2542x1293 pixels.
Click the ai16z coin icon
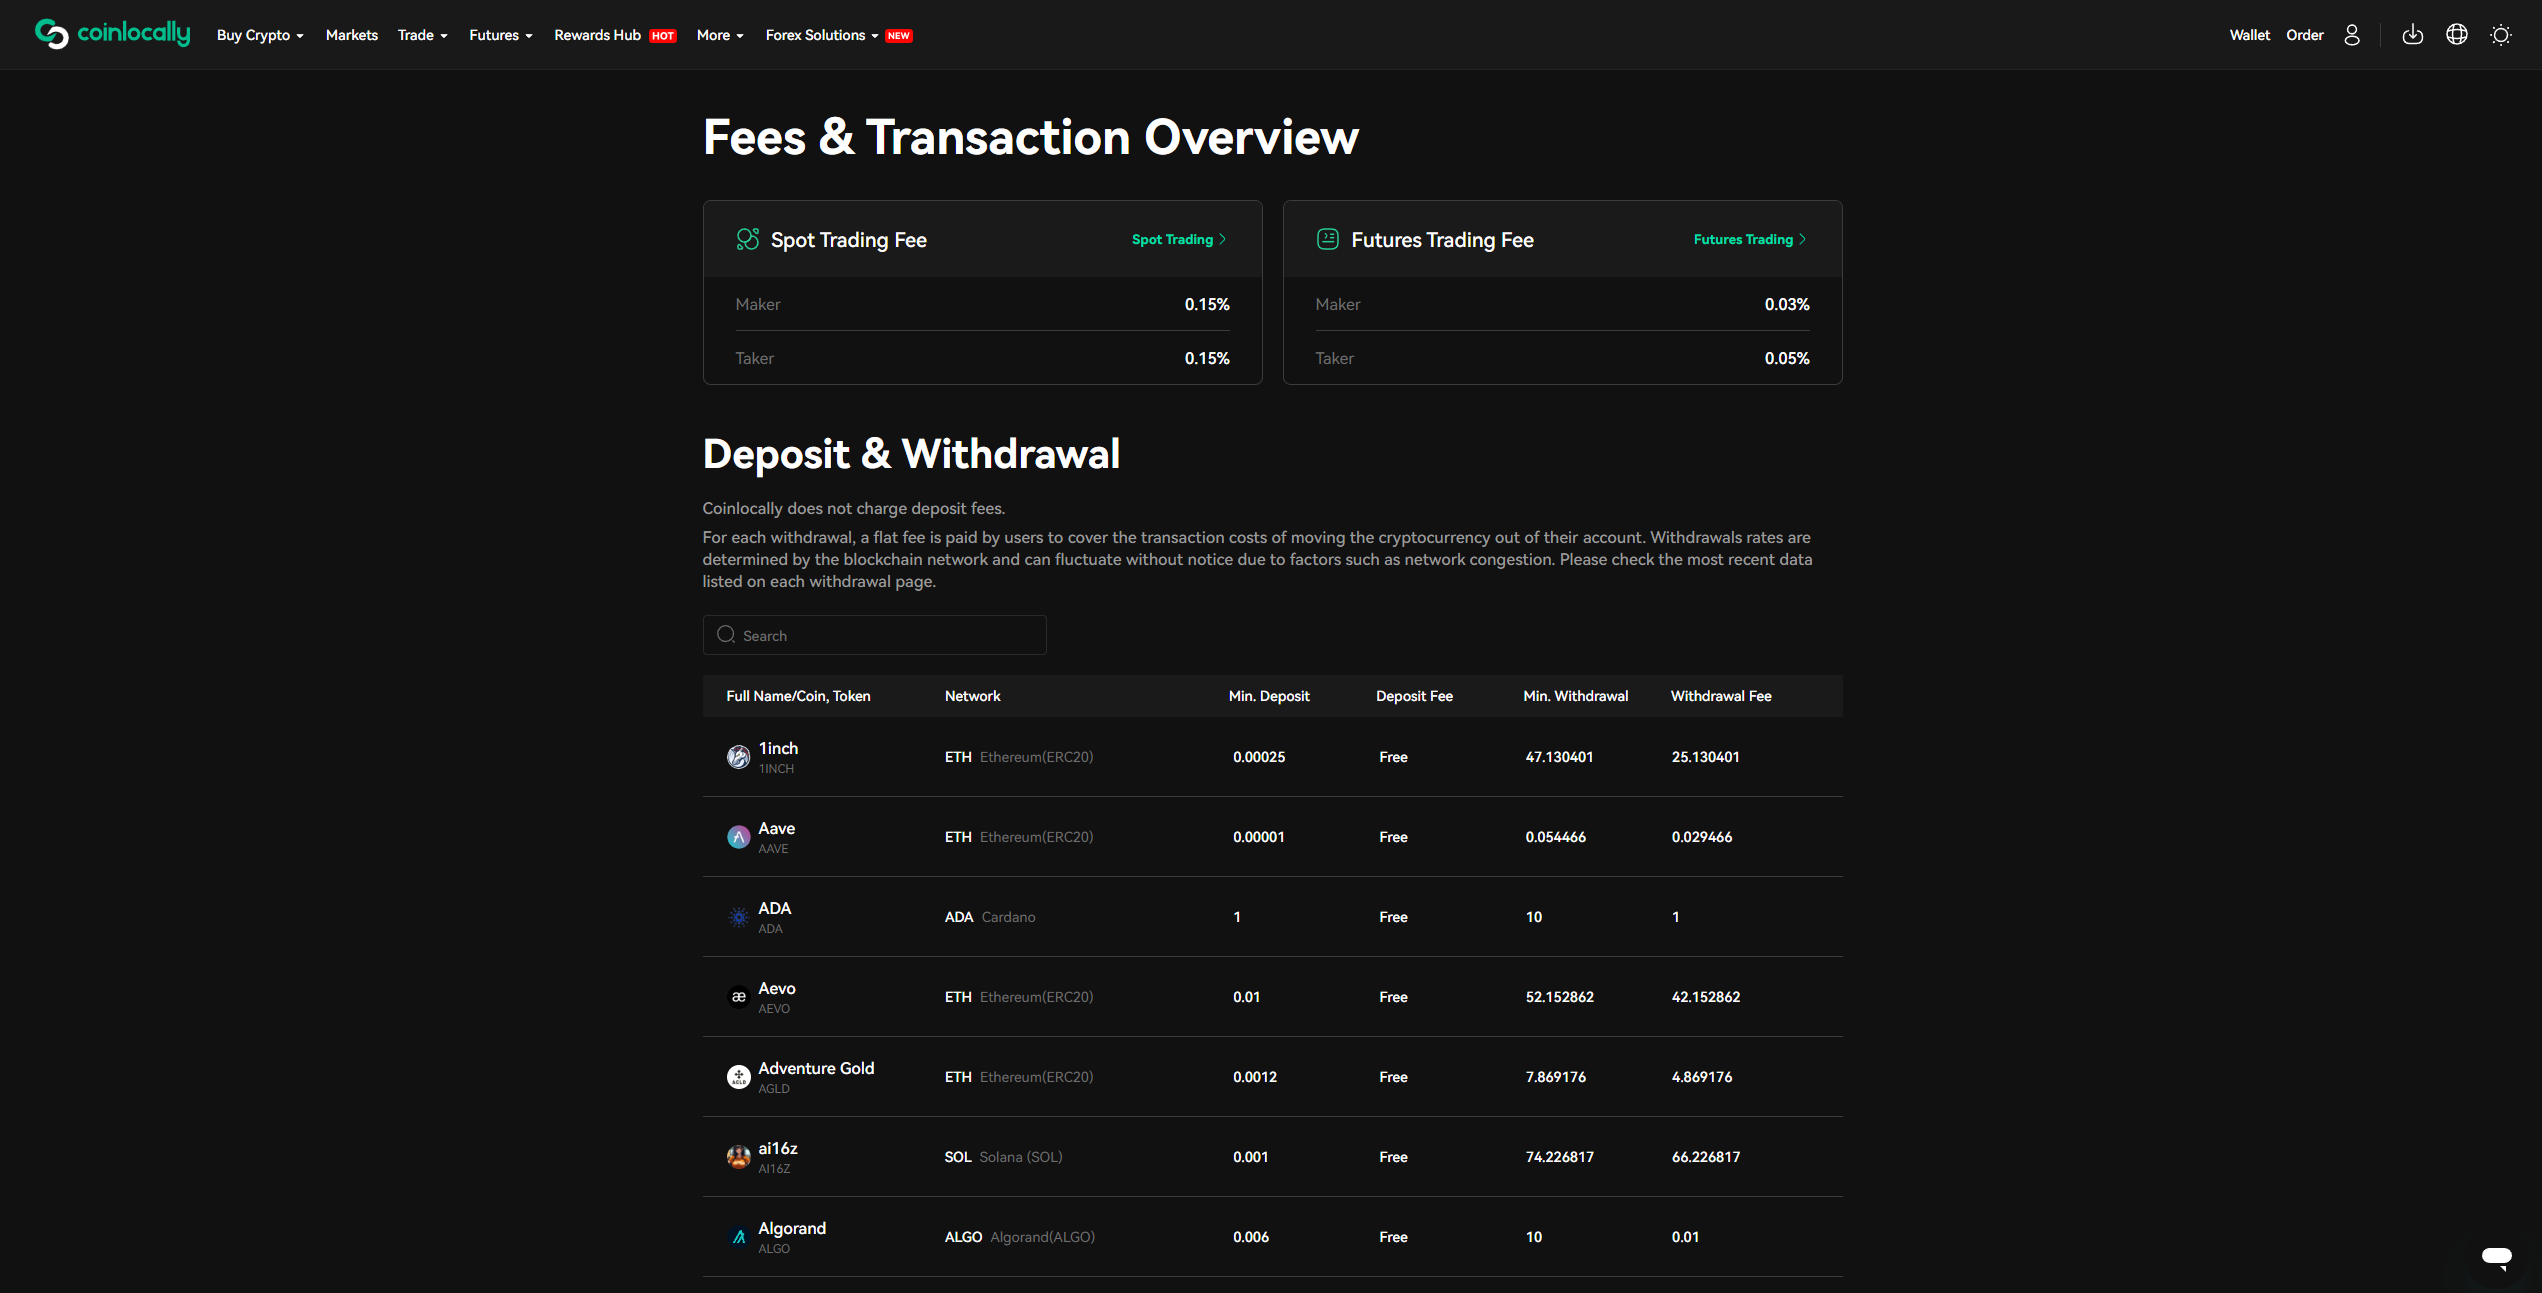[x=738, y=1157]
